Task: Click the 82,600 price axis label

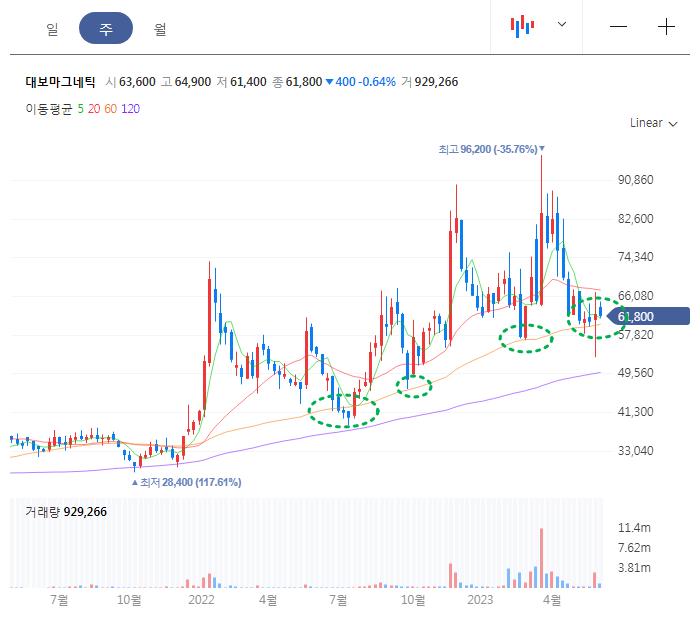Action: tap(635, 219)
